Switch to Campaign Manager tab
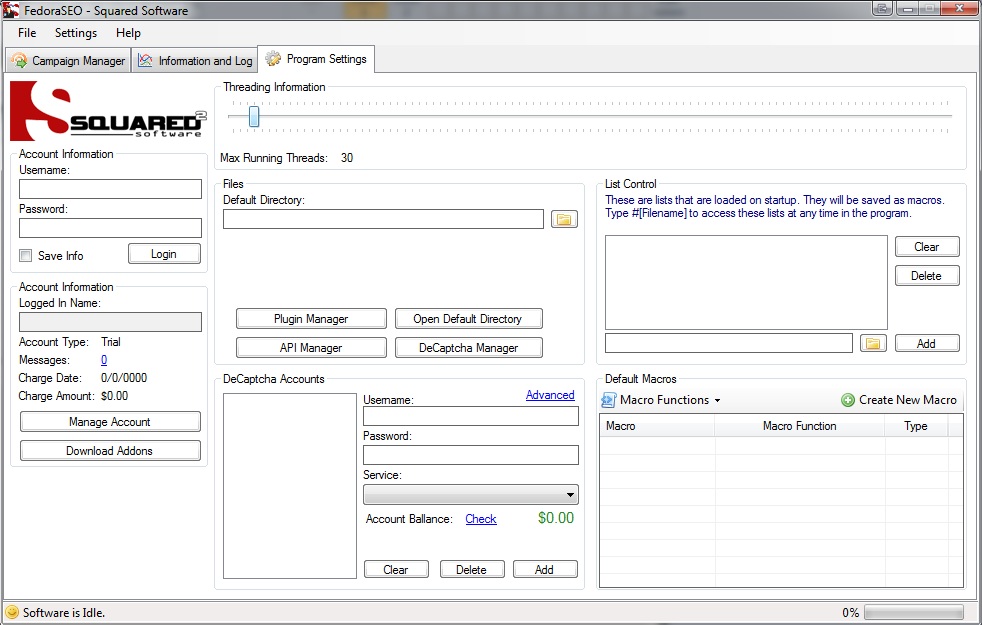 [x=69, y=60]
